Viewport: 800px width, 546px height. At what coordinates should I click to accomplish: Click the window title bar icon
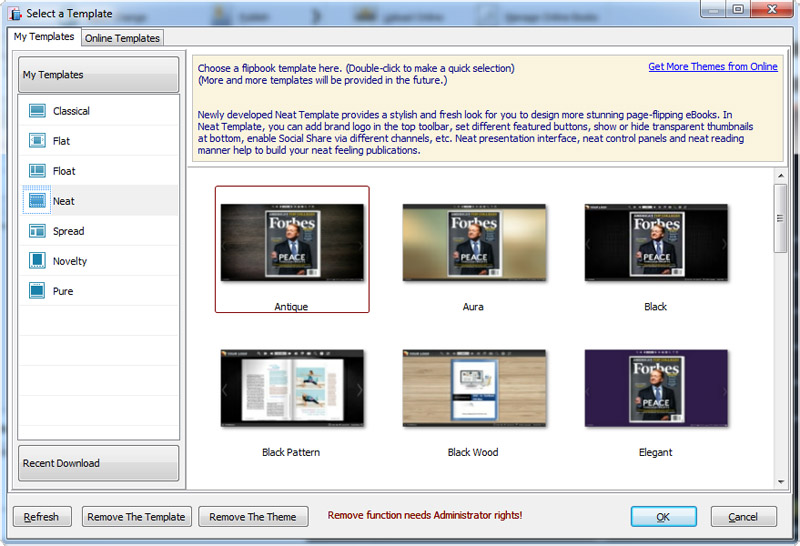point(15,14)
